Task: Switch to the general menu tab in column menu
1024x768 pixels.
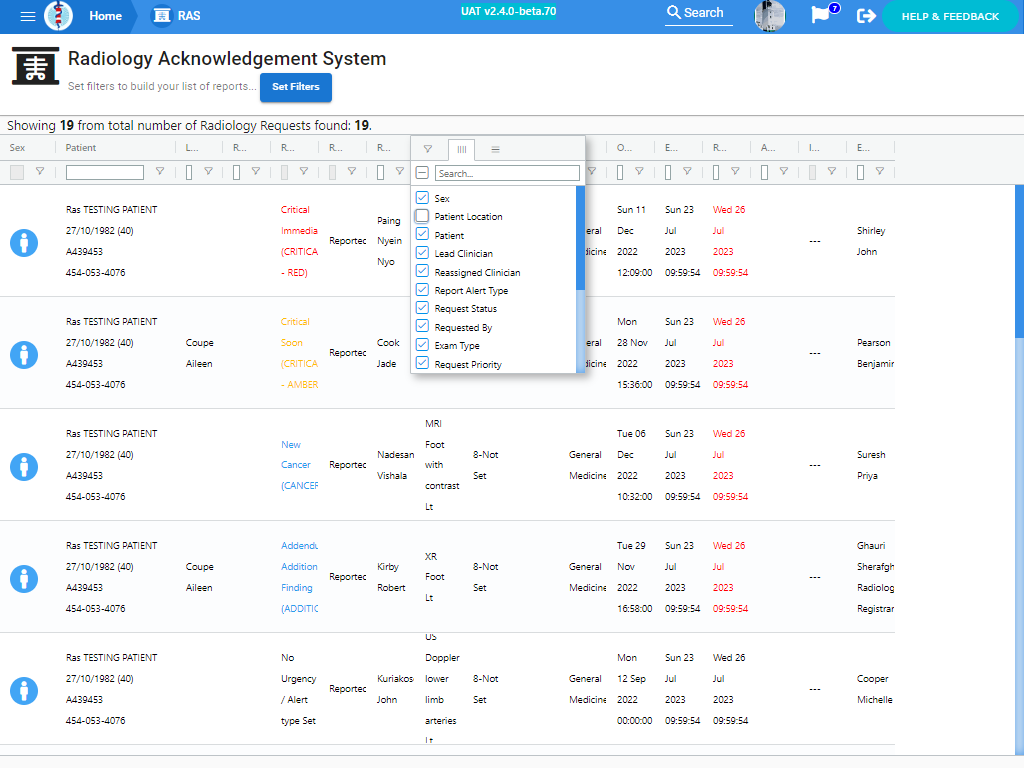Action: [496, 149]
